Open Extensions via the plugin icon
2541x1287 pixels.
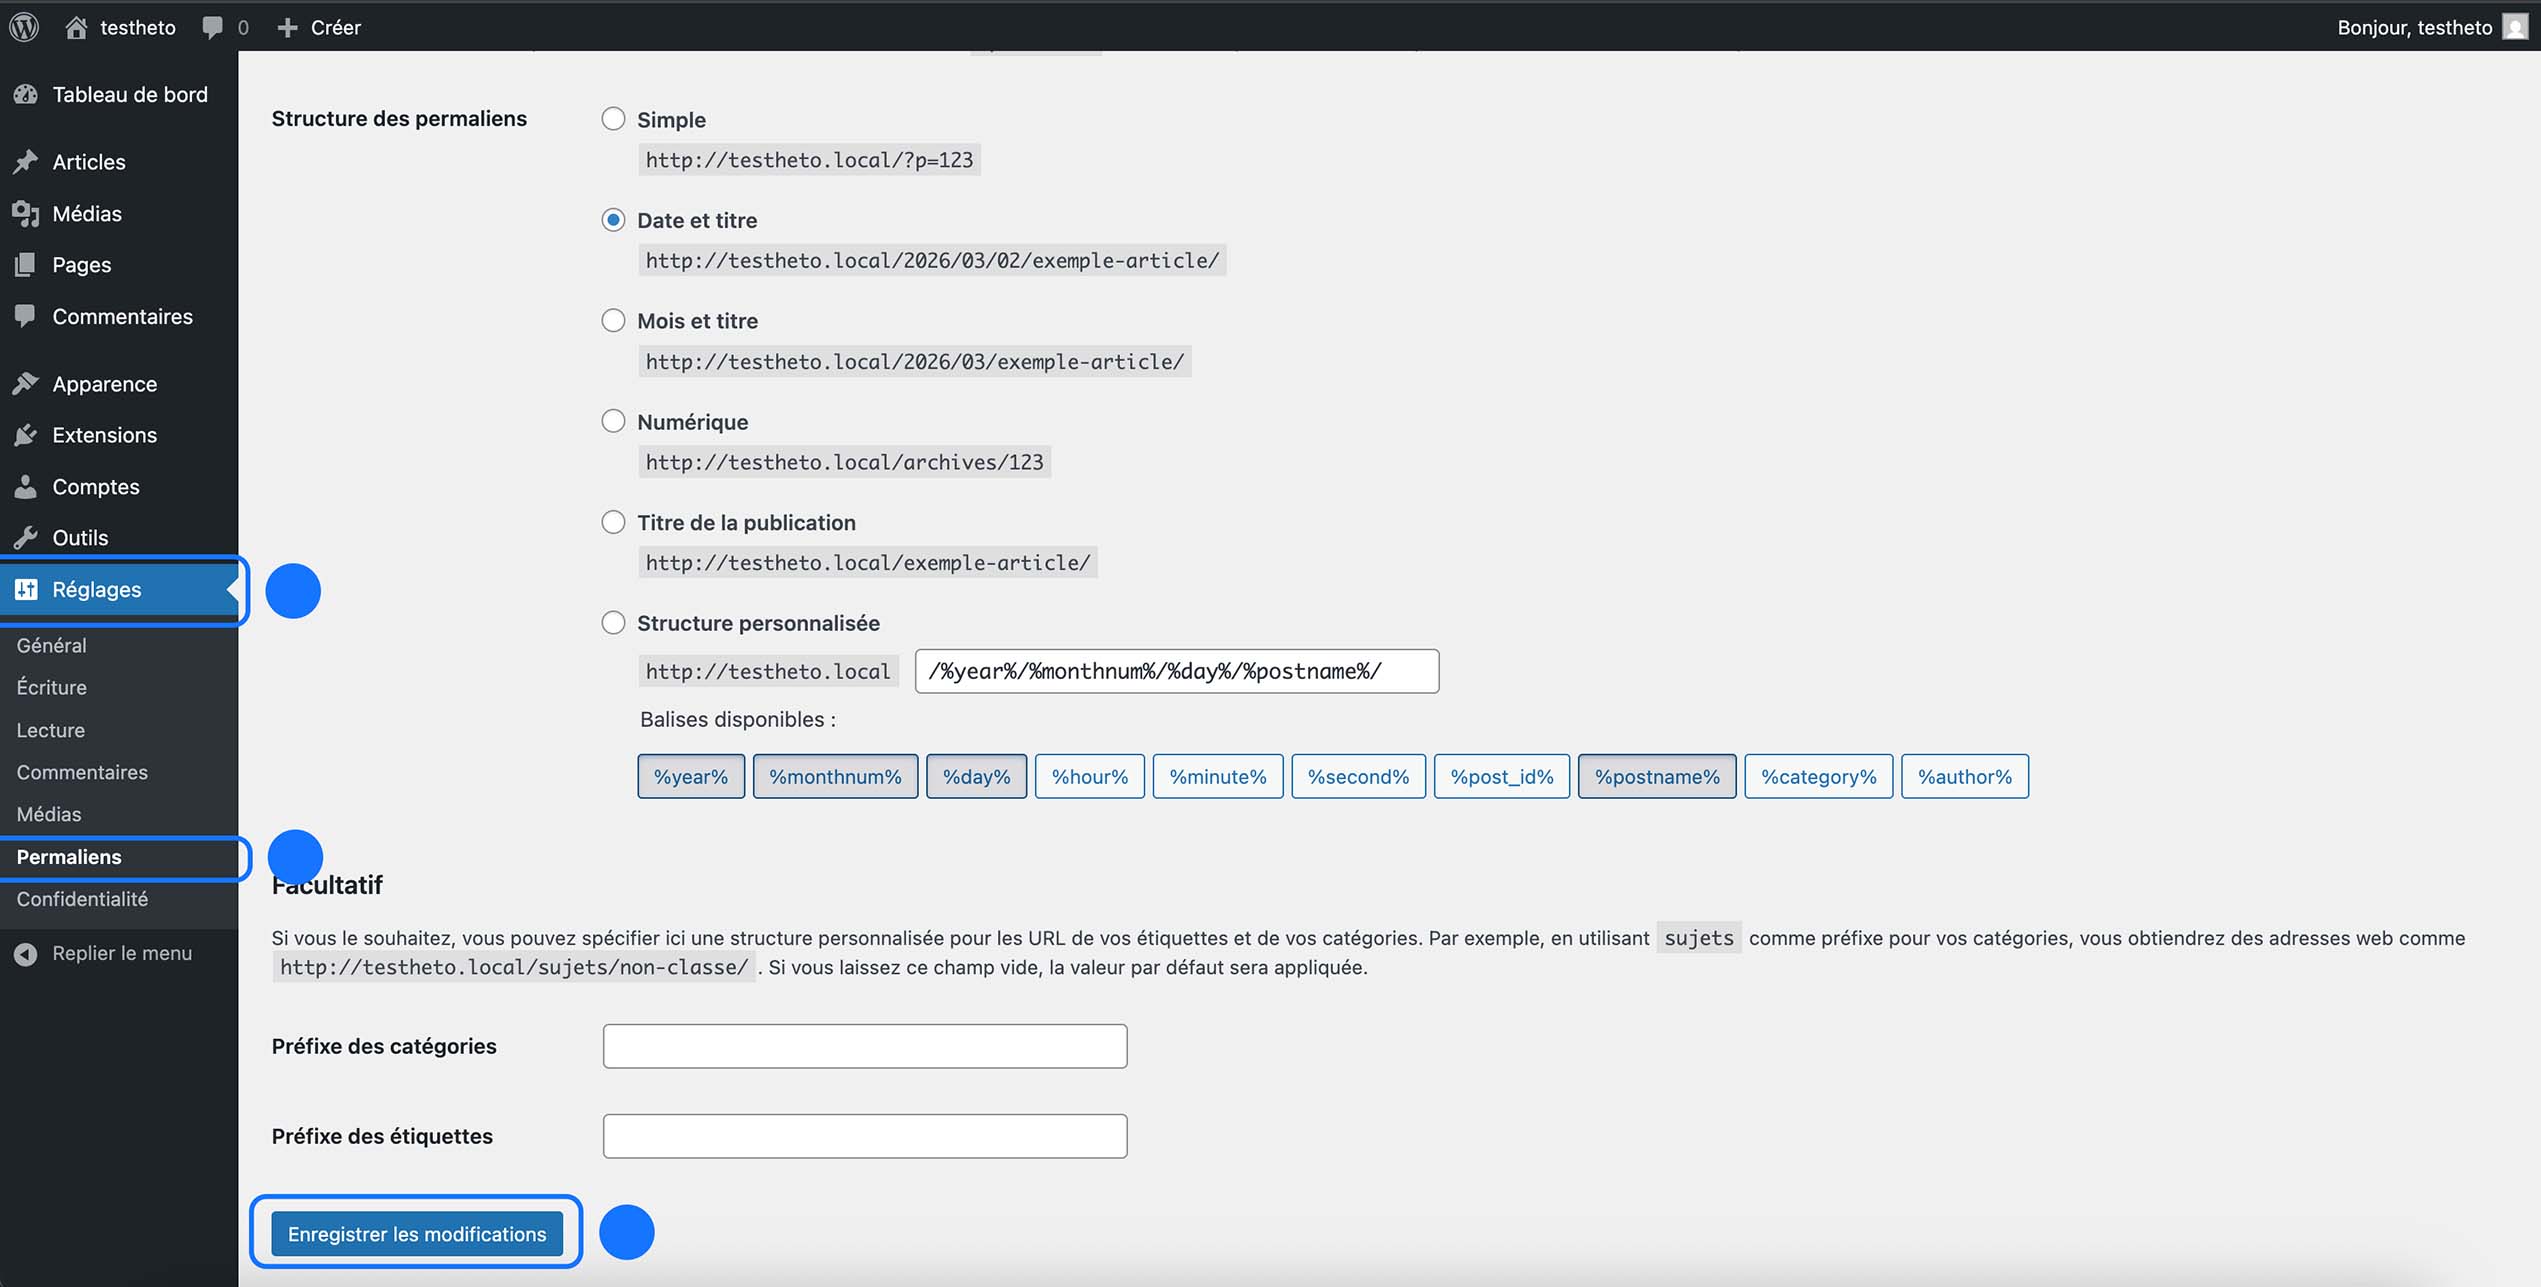coord(27,435)
